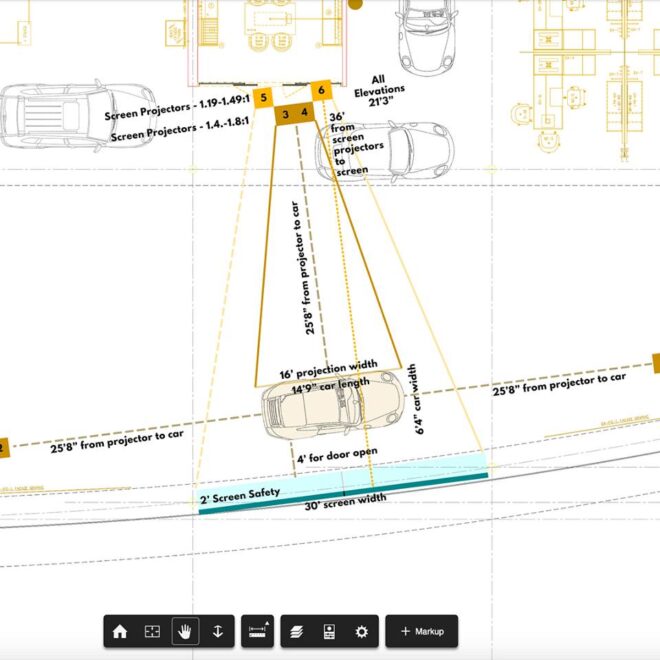Select "36' from screen projectors to screen" note
The image size is (660, 660).
pos(356,144)
